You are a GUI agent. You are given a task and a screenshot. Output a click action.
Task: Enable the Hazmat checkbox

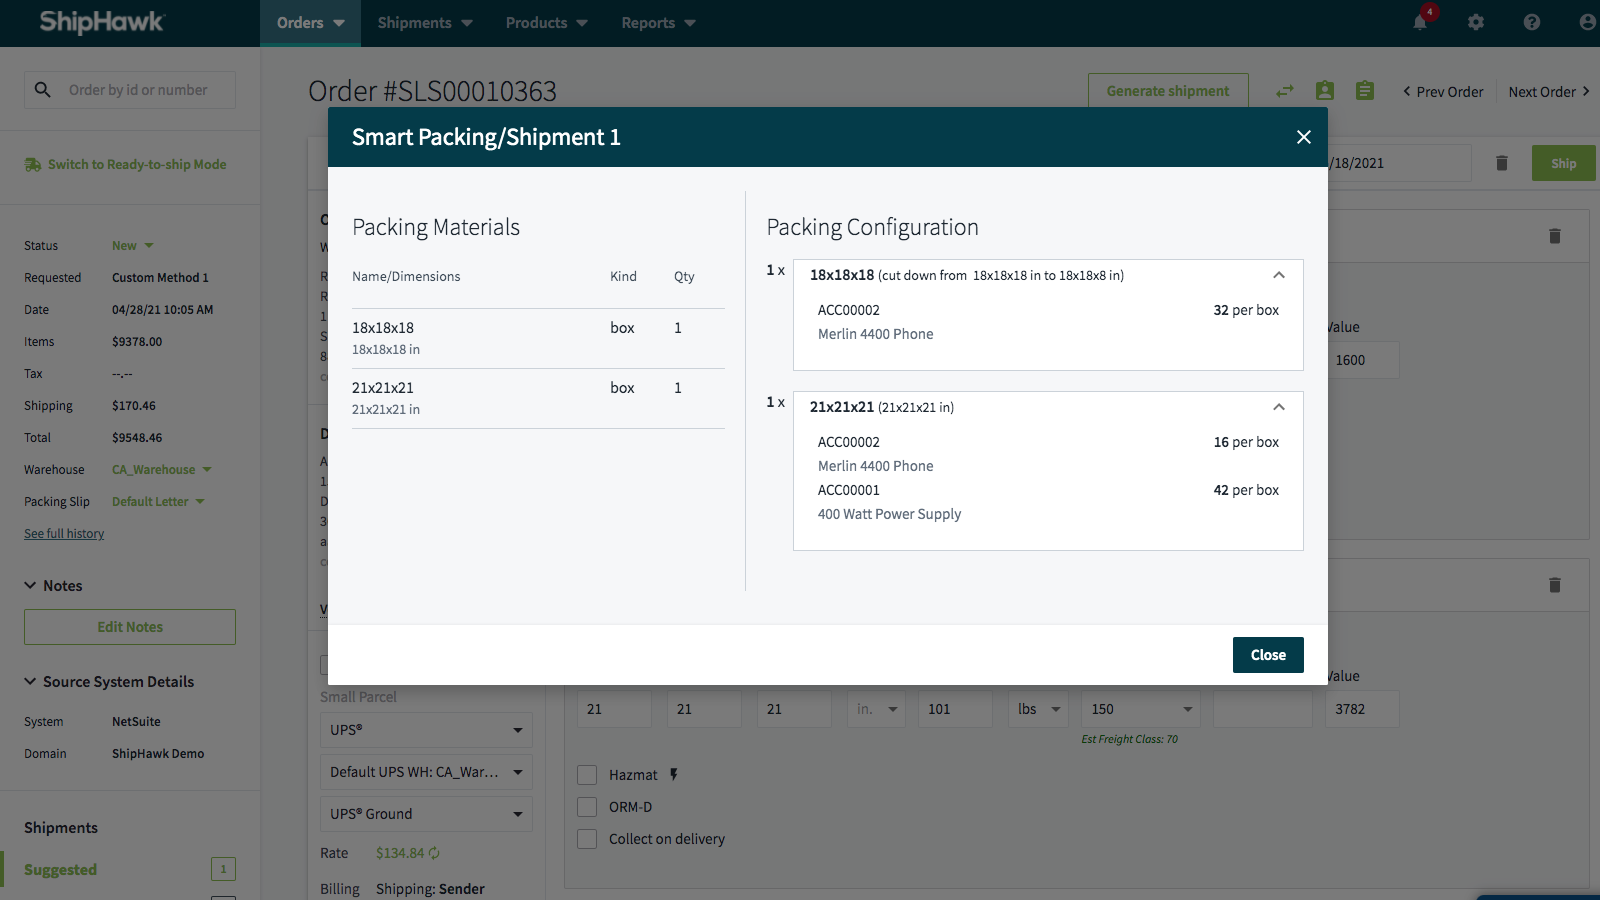(x=587, y=775)
